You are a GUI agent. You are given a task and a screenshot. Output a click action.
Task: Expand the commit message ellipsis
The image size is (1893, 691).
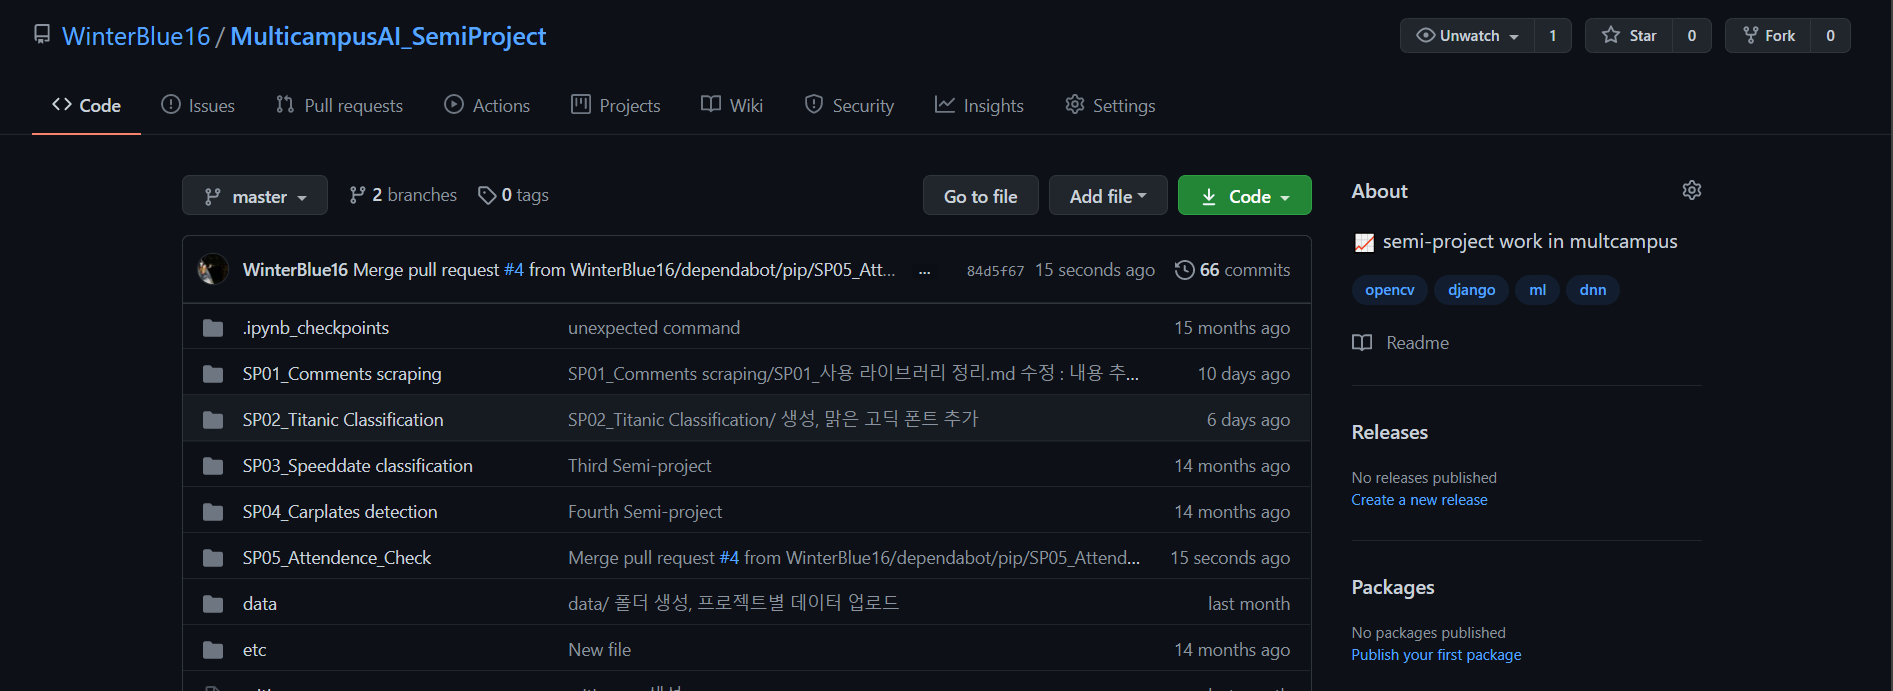coord(925,271)
